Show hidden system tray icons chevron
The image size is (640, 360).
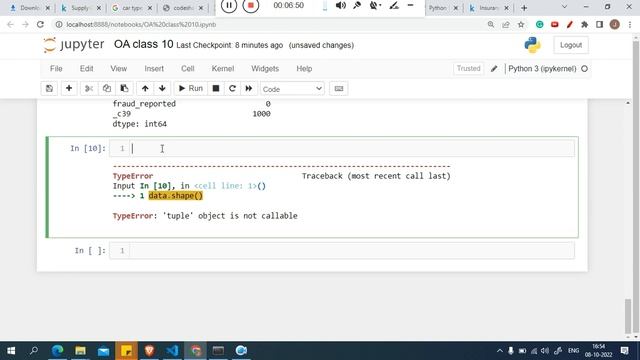tap(500, 351)
